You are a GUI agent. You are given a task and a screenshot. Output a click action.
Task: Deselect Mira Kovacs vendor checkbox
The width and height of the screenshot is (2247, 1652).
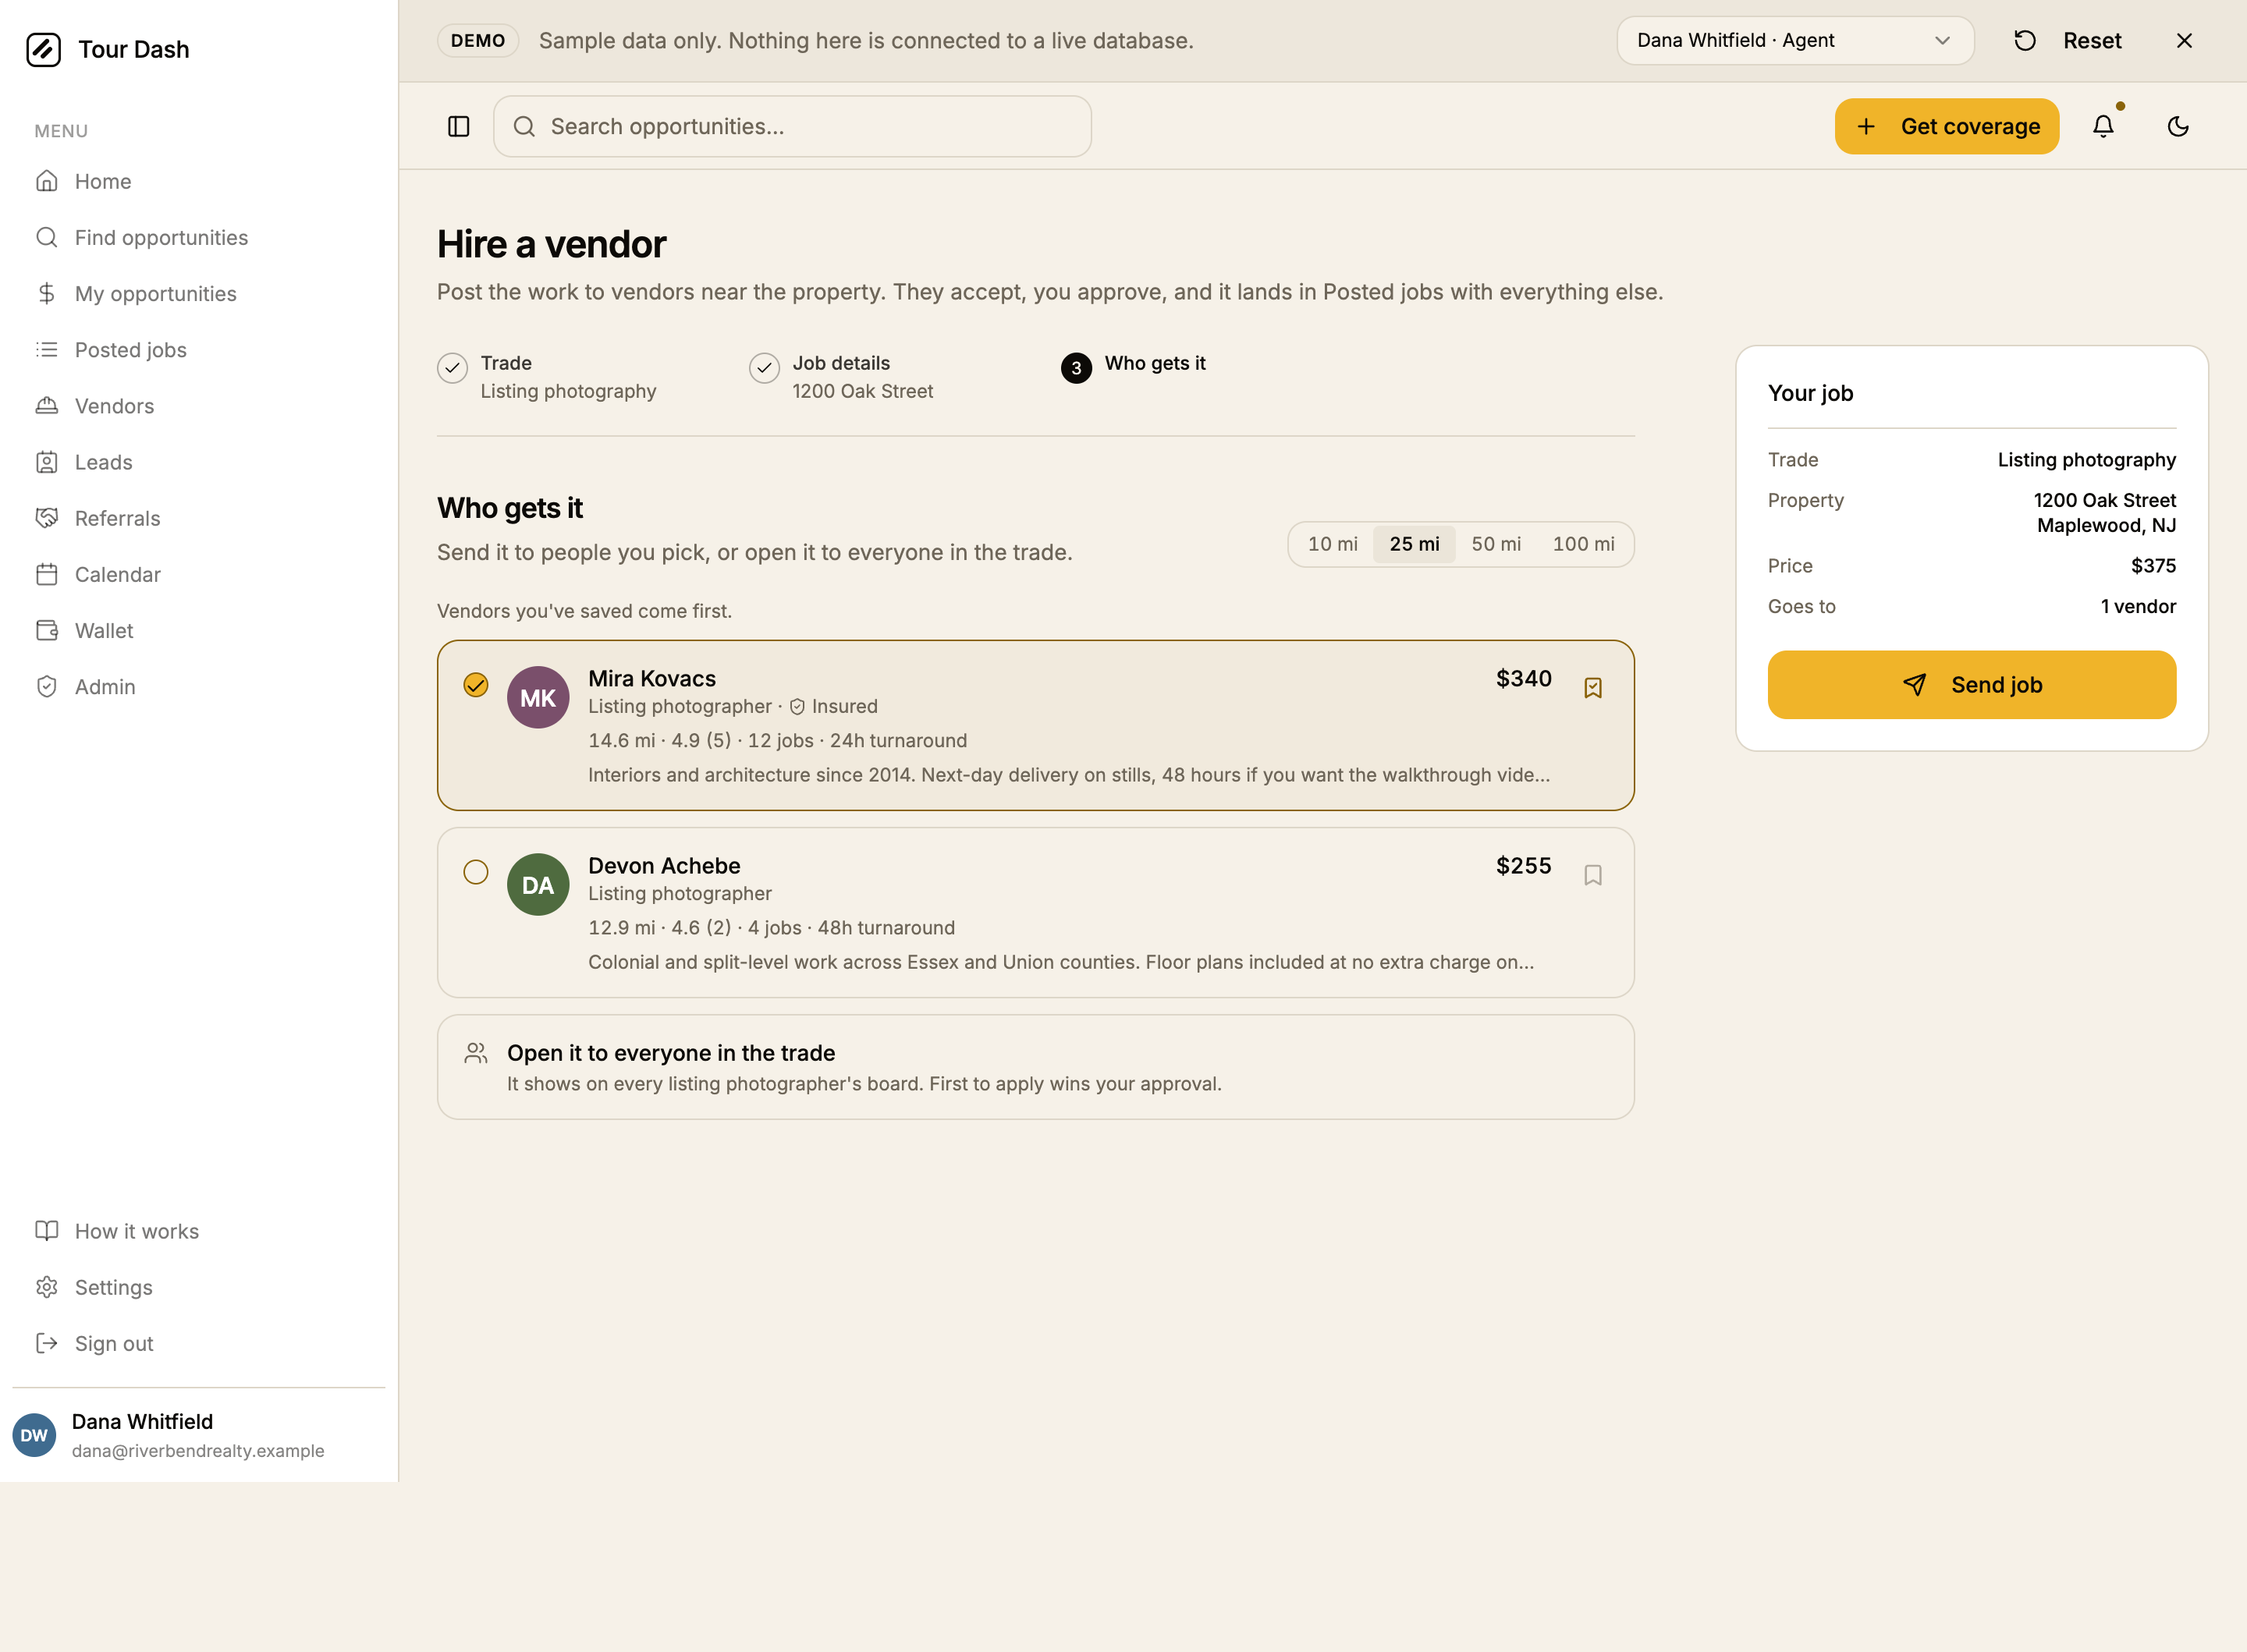pos(476,685)
